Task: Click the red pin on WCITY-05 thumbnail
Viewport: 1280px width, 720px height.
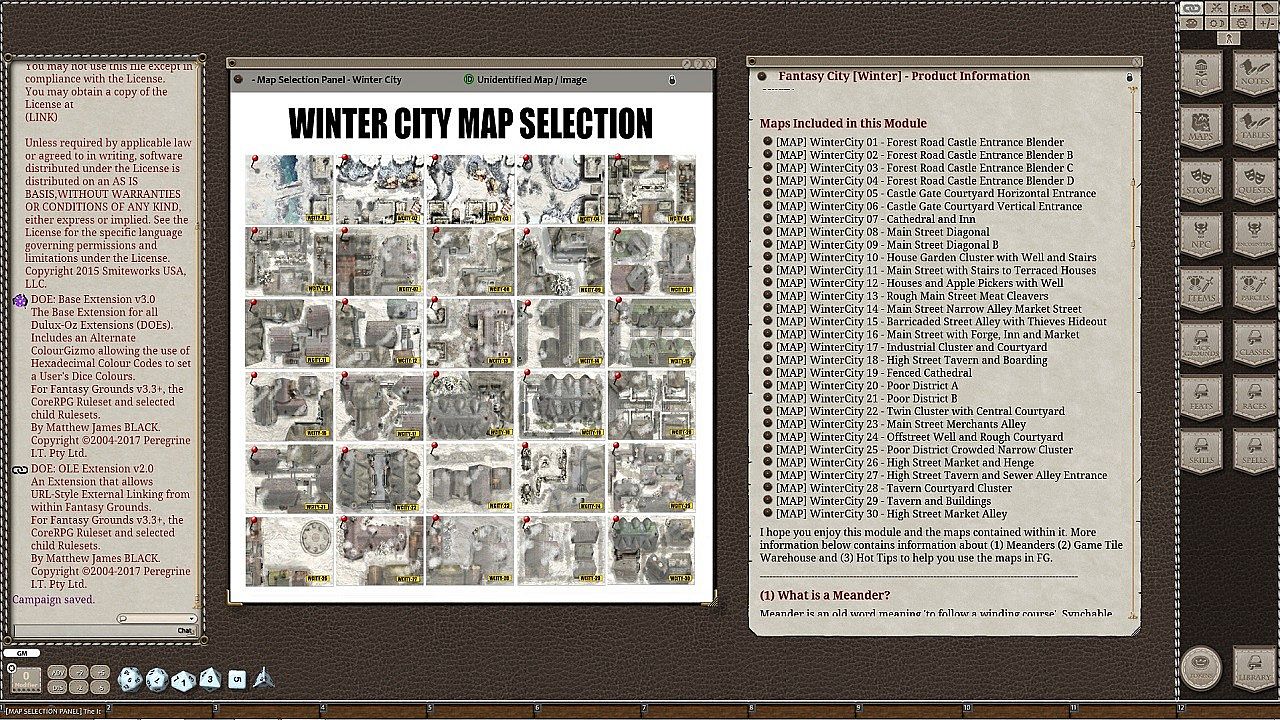Action: pos(617,159)
